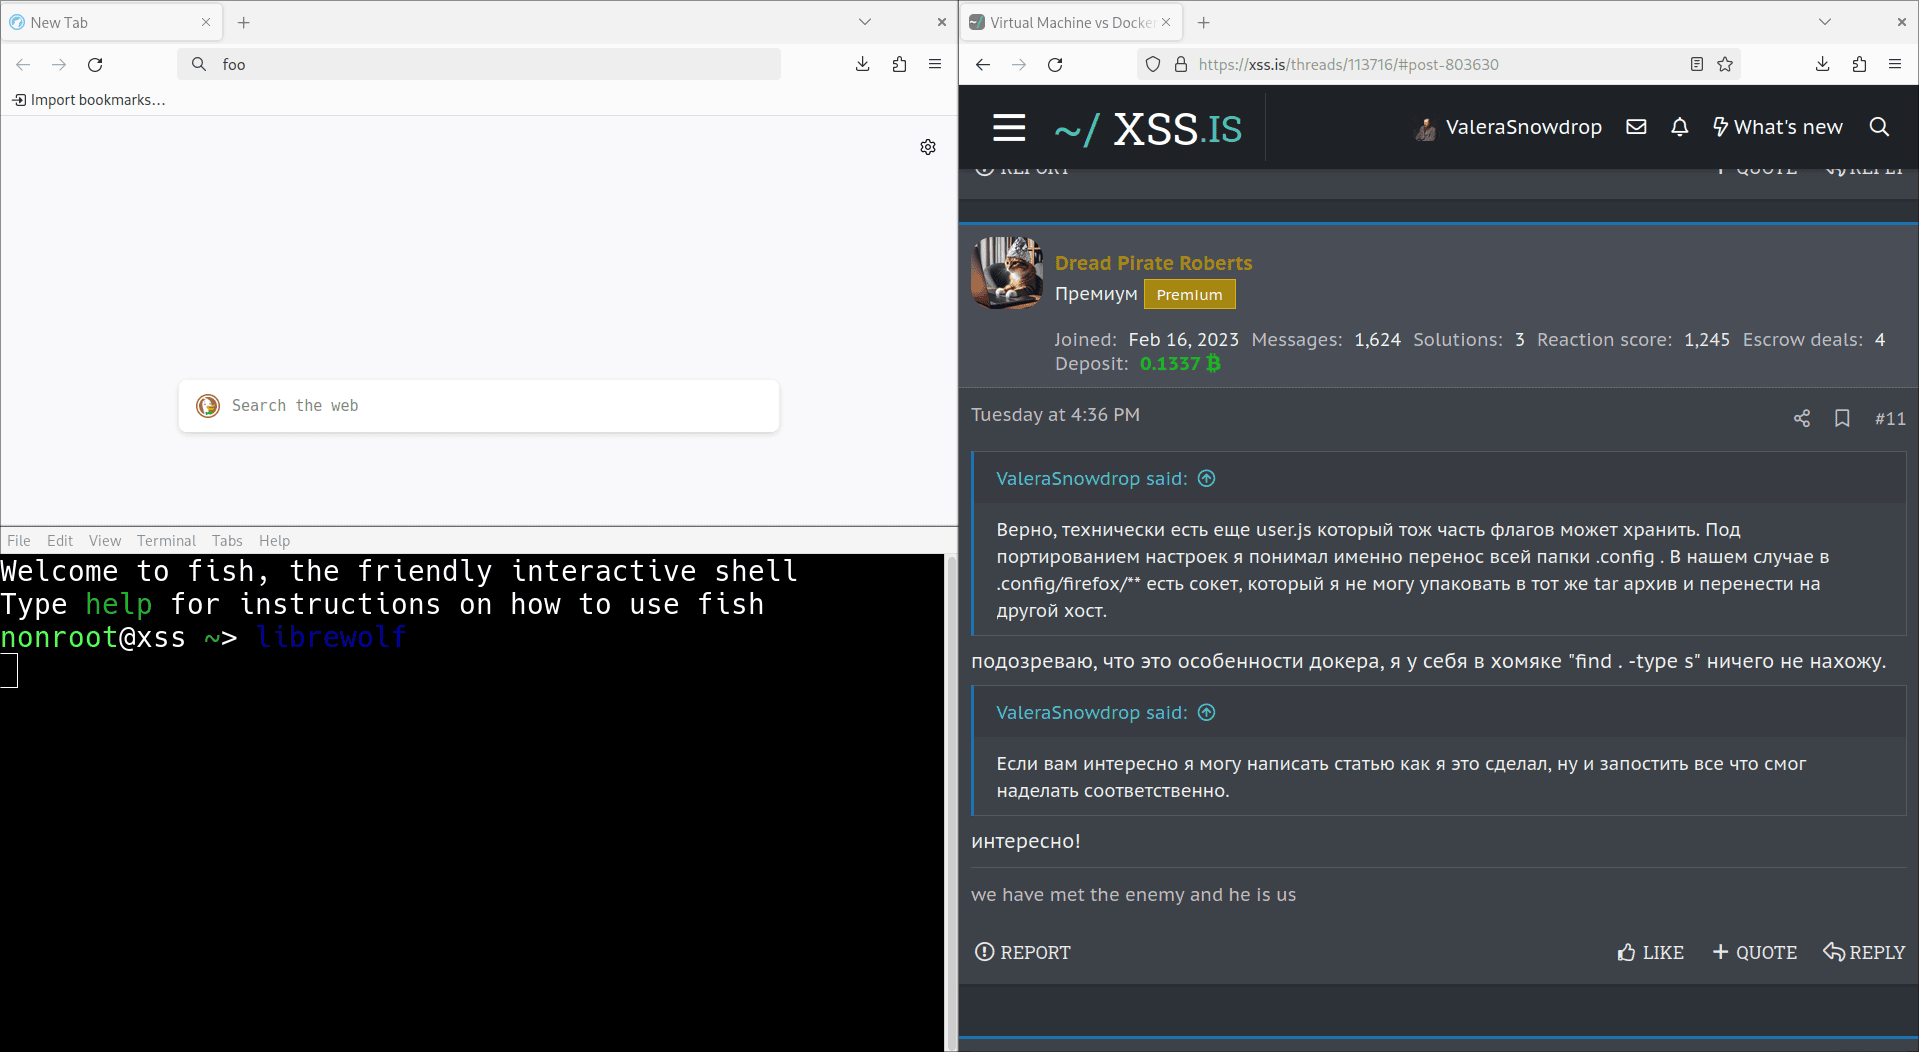This screenshot has width=1919, height=1052.
Task: Open the #11 post permalink
Action: click(x=1890, y=419)
